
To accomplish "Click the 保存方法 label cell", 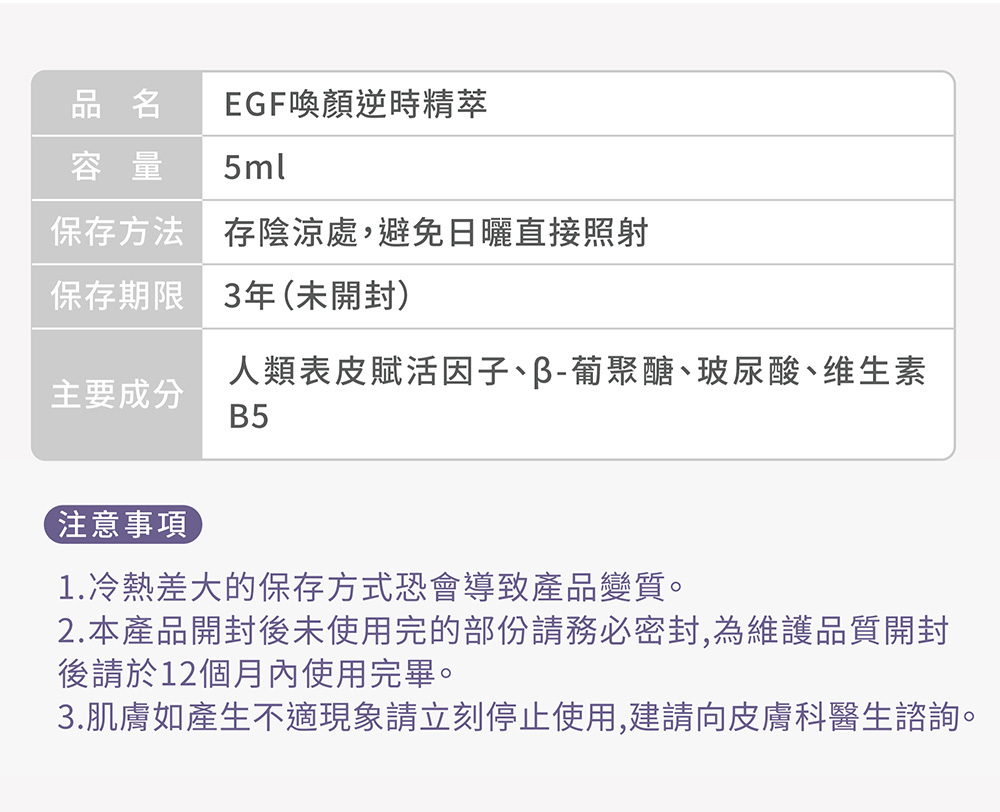I will tap(116, 233).
